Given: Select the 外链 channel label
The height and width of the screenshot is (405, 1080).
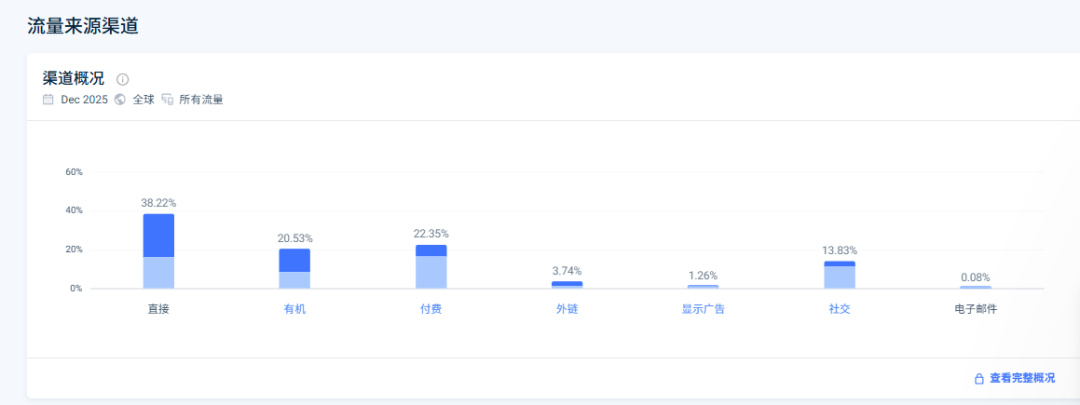Looking at the screenshot, I should [567, 309].
